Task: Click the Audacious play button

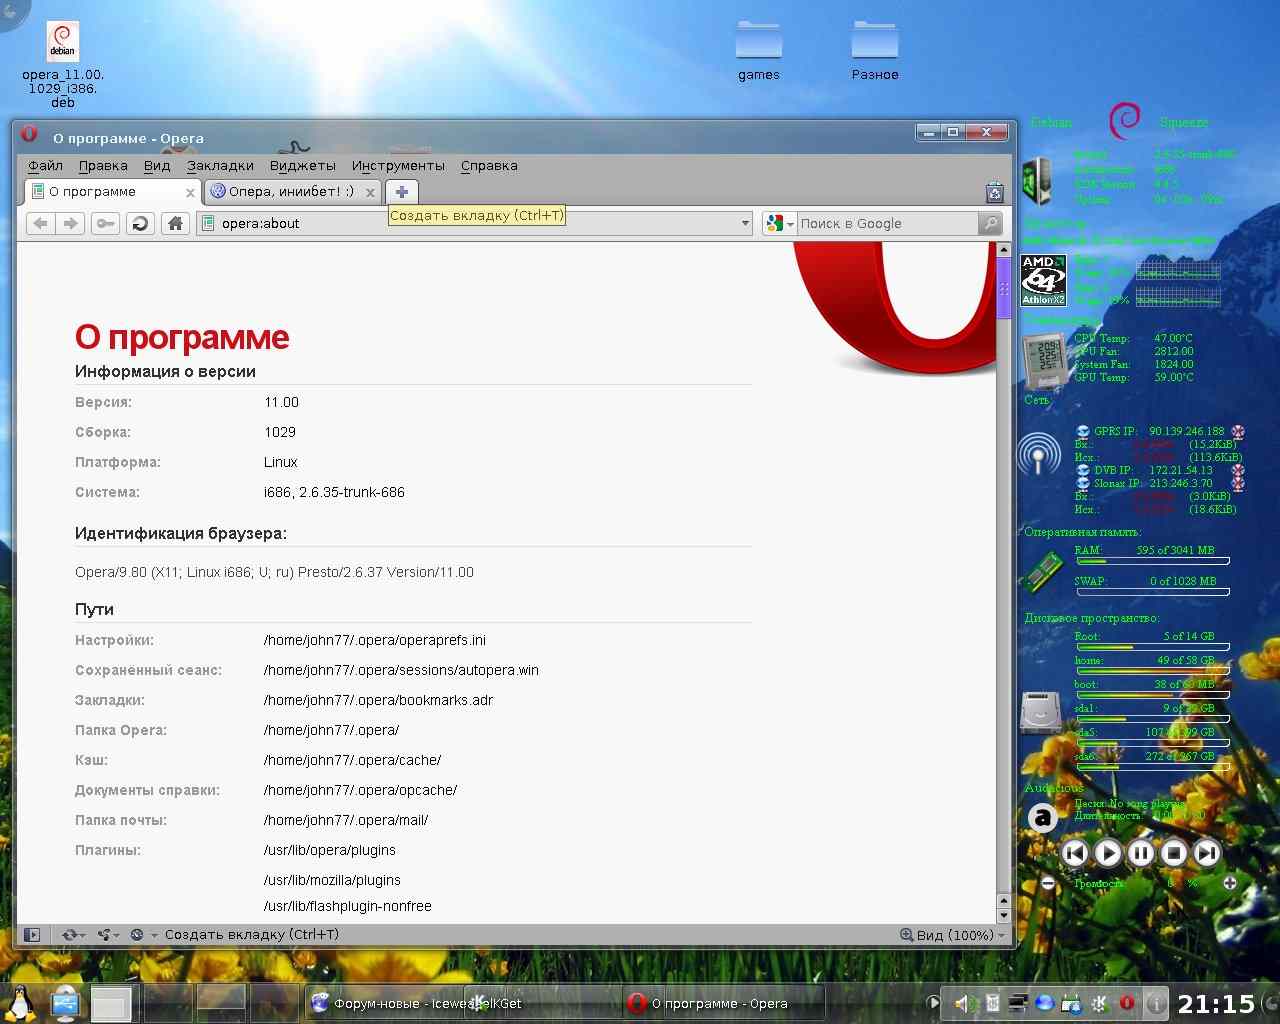Action: pyautogui.click(x=1108, y=853)
